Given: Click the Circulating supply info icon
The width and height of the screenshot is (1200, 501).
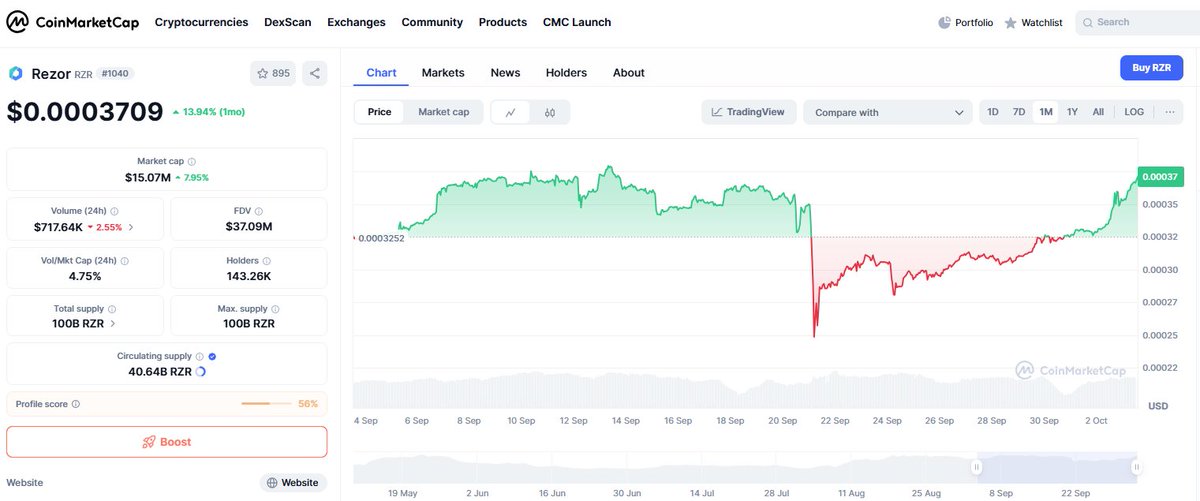Looking at the screenshot, I should pos(200,355).
